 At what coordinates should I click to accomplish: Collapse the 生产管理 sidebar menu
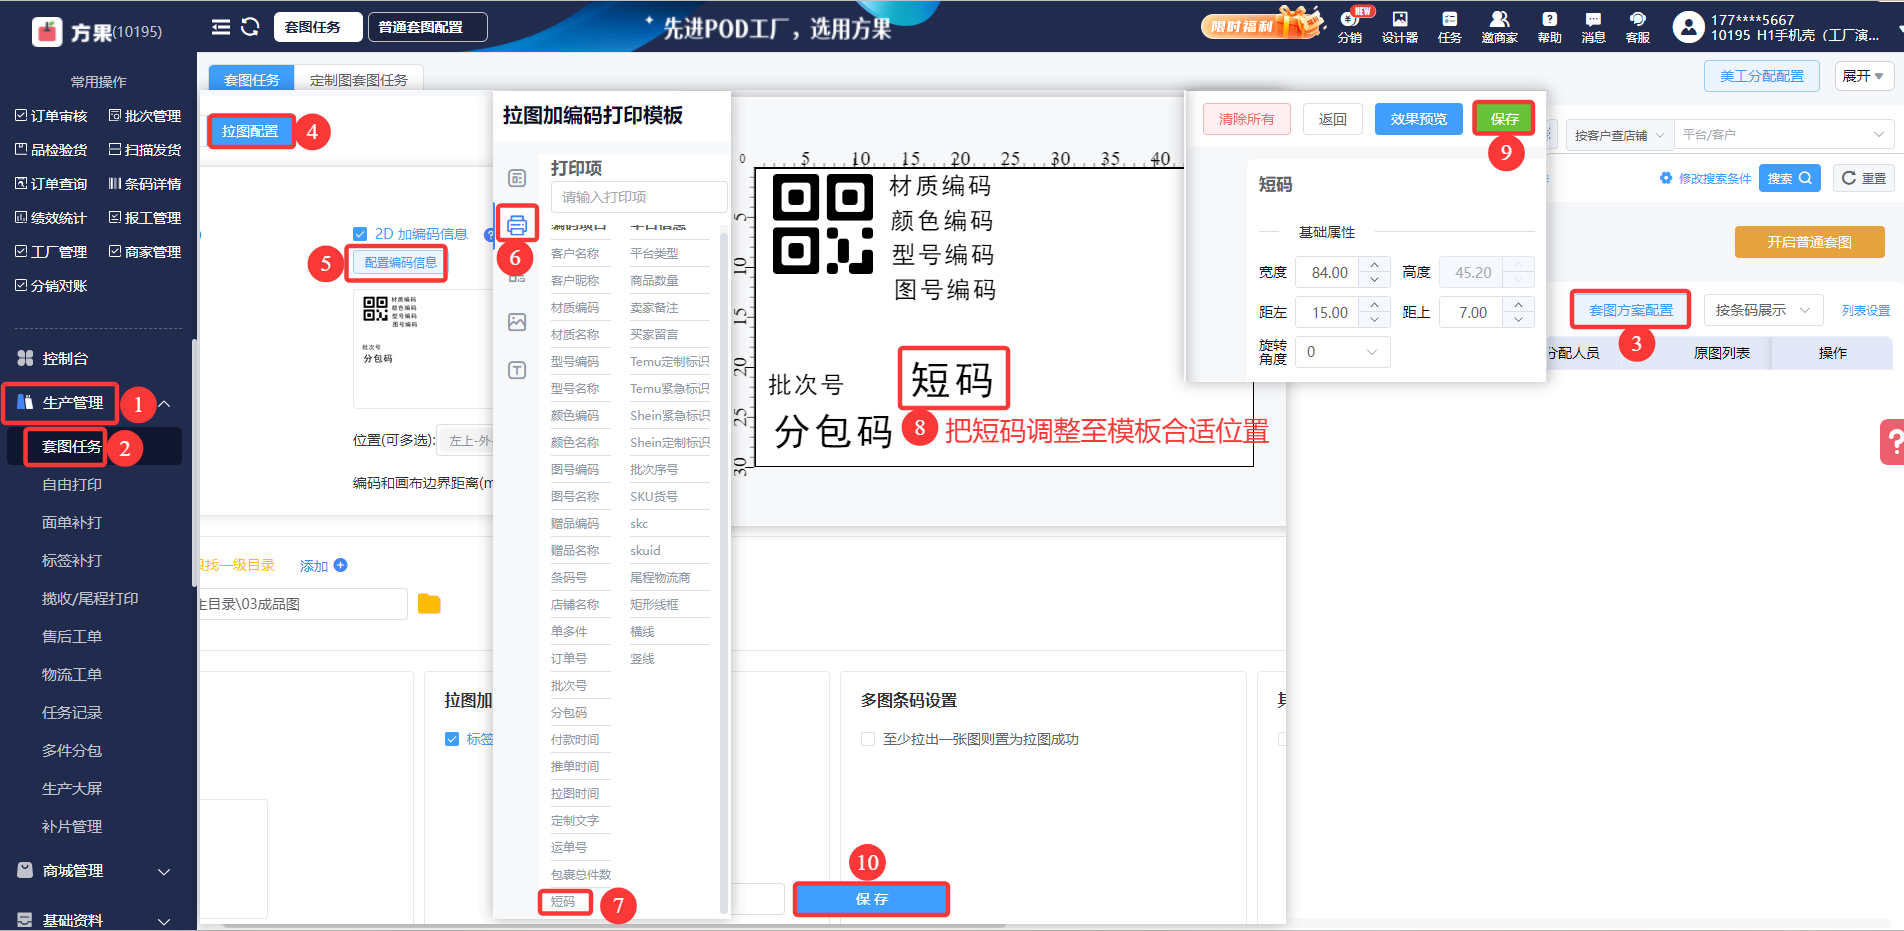click(x=165, y=404)
